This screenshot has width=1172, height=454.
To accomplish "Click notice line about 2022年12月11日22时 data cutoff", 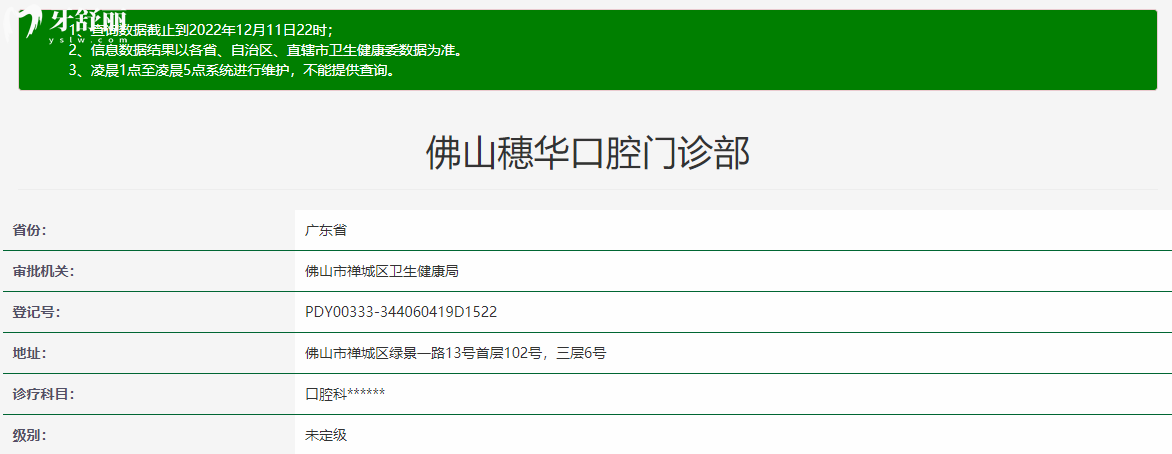I will tap(200, 30).
